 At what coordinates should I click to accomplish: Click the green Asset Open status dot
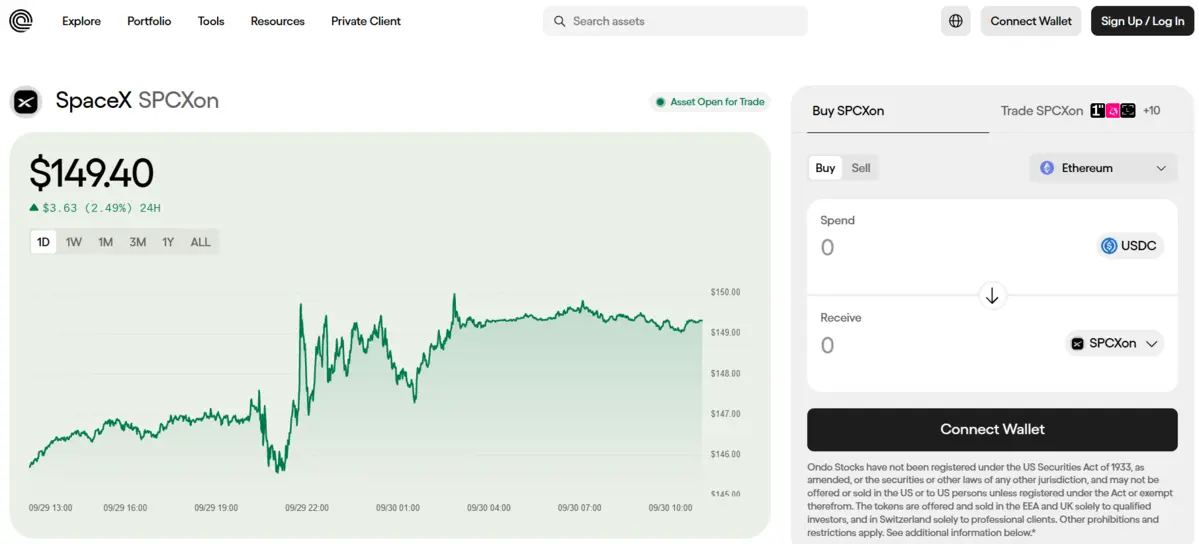pos(660,102)
